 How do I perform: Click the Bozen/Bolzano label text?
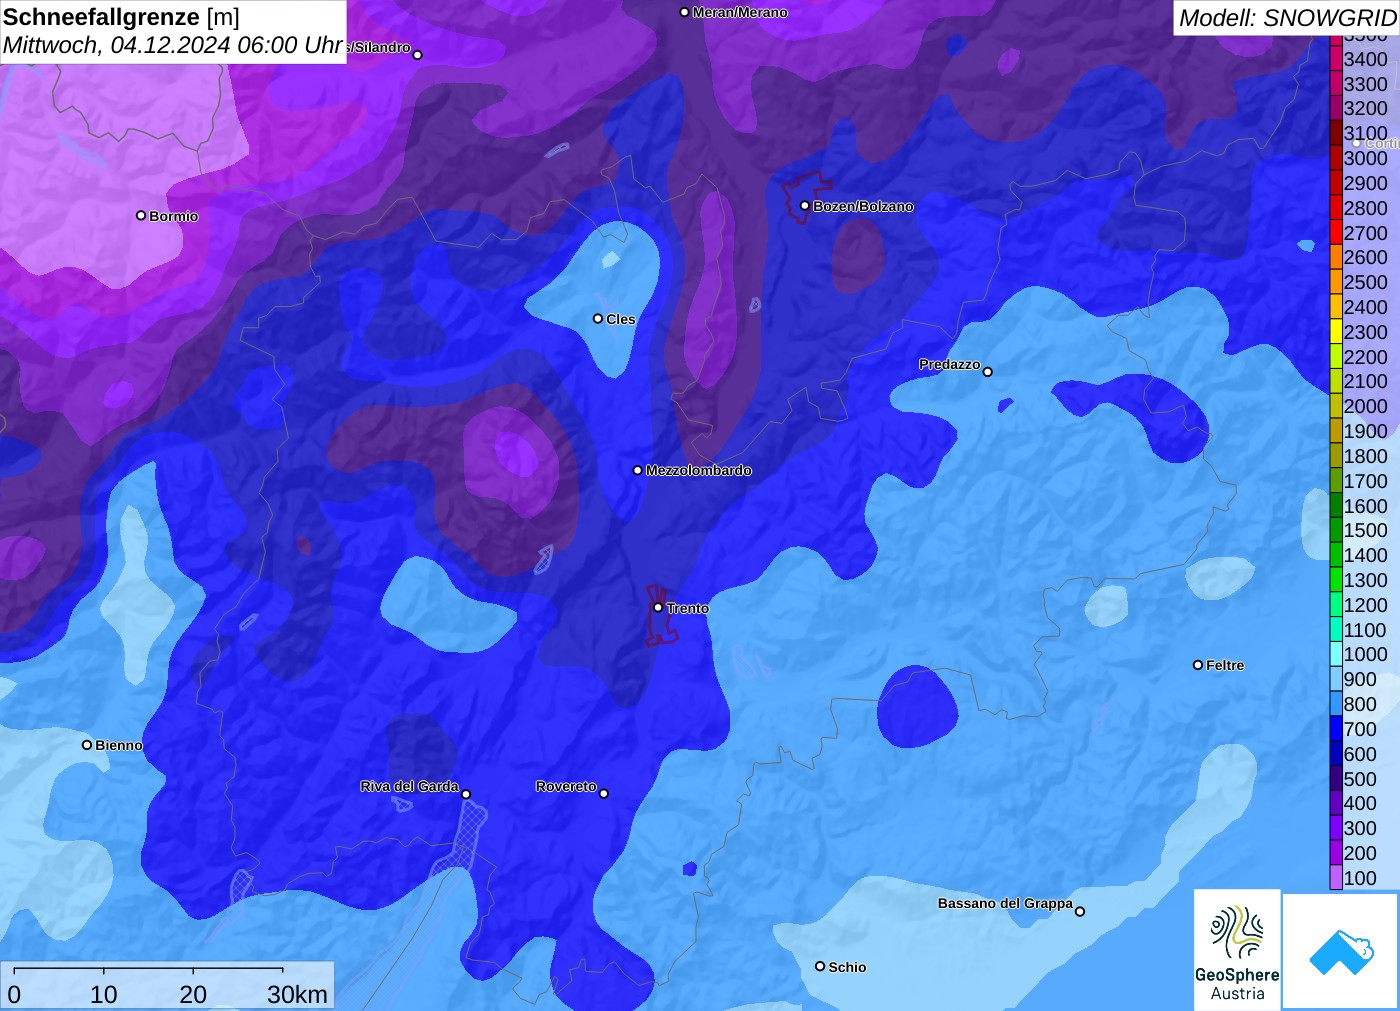[x=863, y=206]
